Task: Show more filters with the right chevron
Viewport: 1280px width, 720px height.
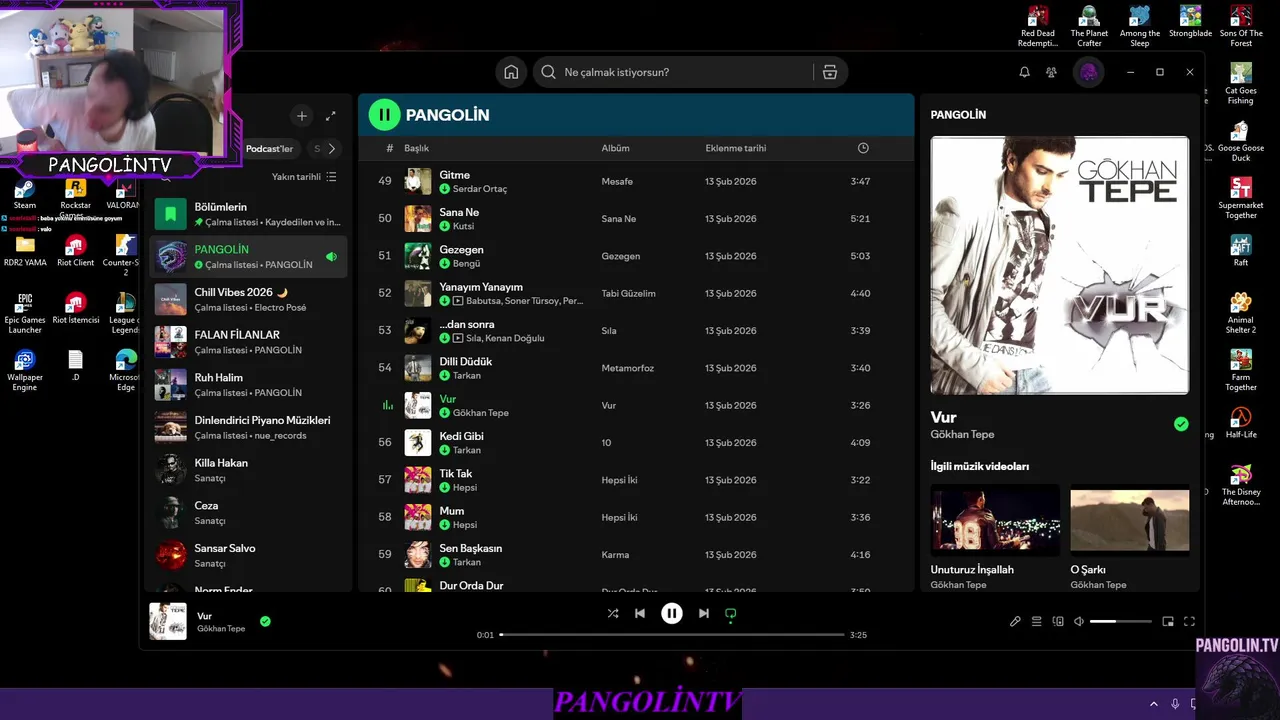Action: 331,148
